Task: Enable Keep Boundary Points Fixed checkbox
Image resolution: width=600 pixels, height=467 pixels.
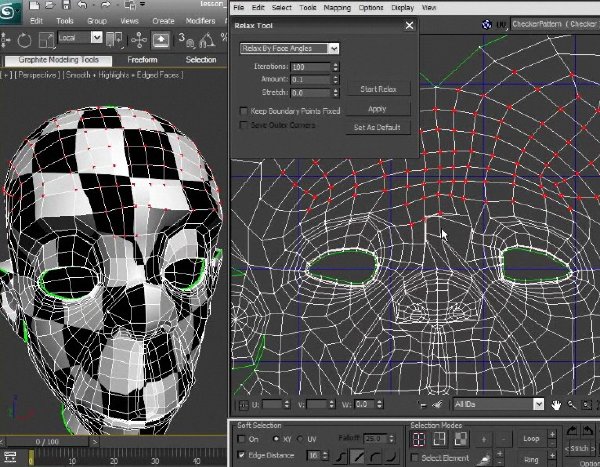Action: (243, 111)
